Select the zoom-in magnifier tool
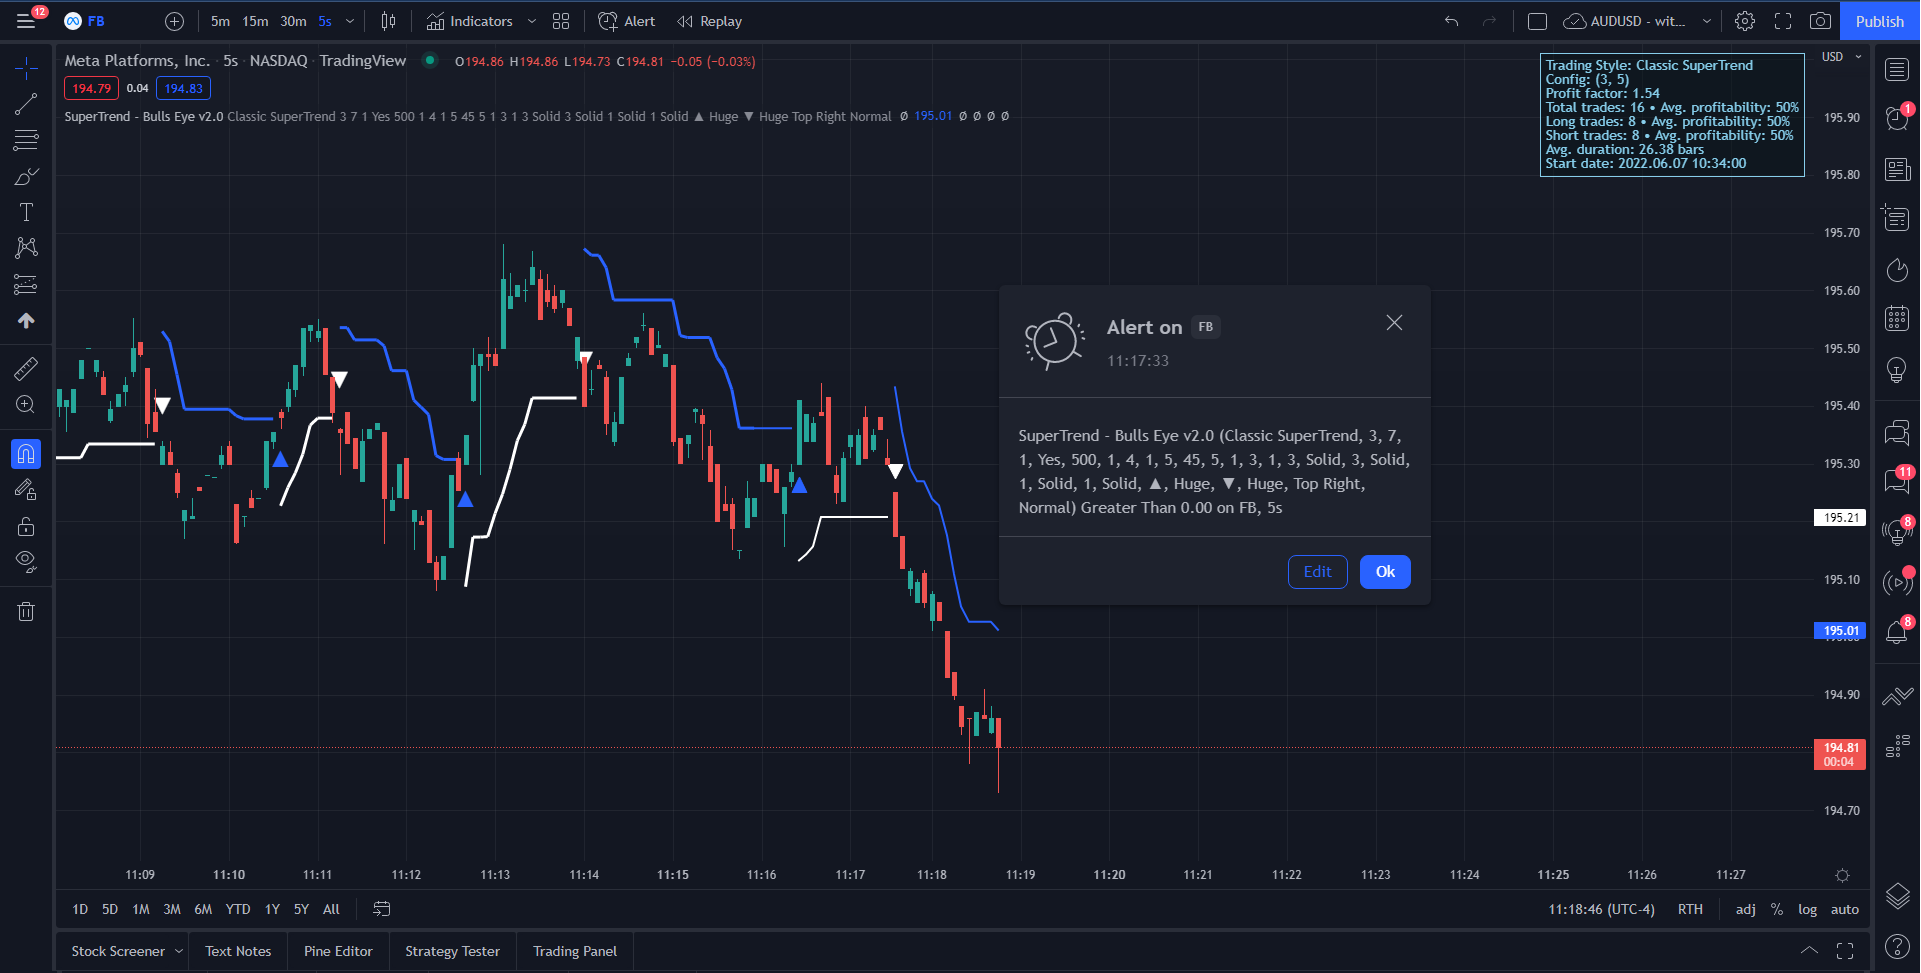1921x973 pixels. 26,404
